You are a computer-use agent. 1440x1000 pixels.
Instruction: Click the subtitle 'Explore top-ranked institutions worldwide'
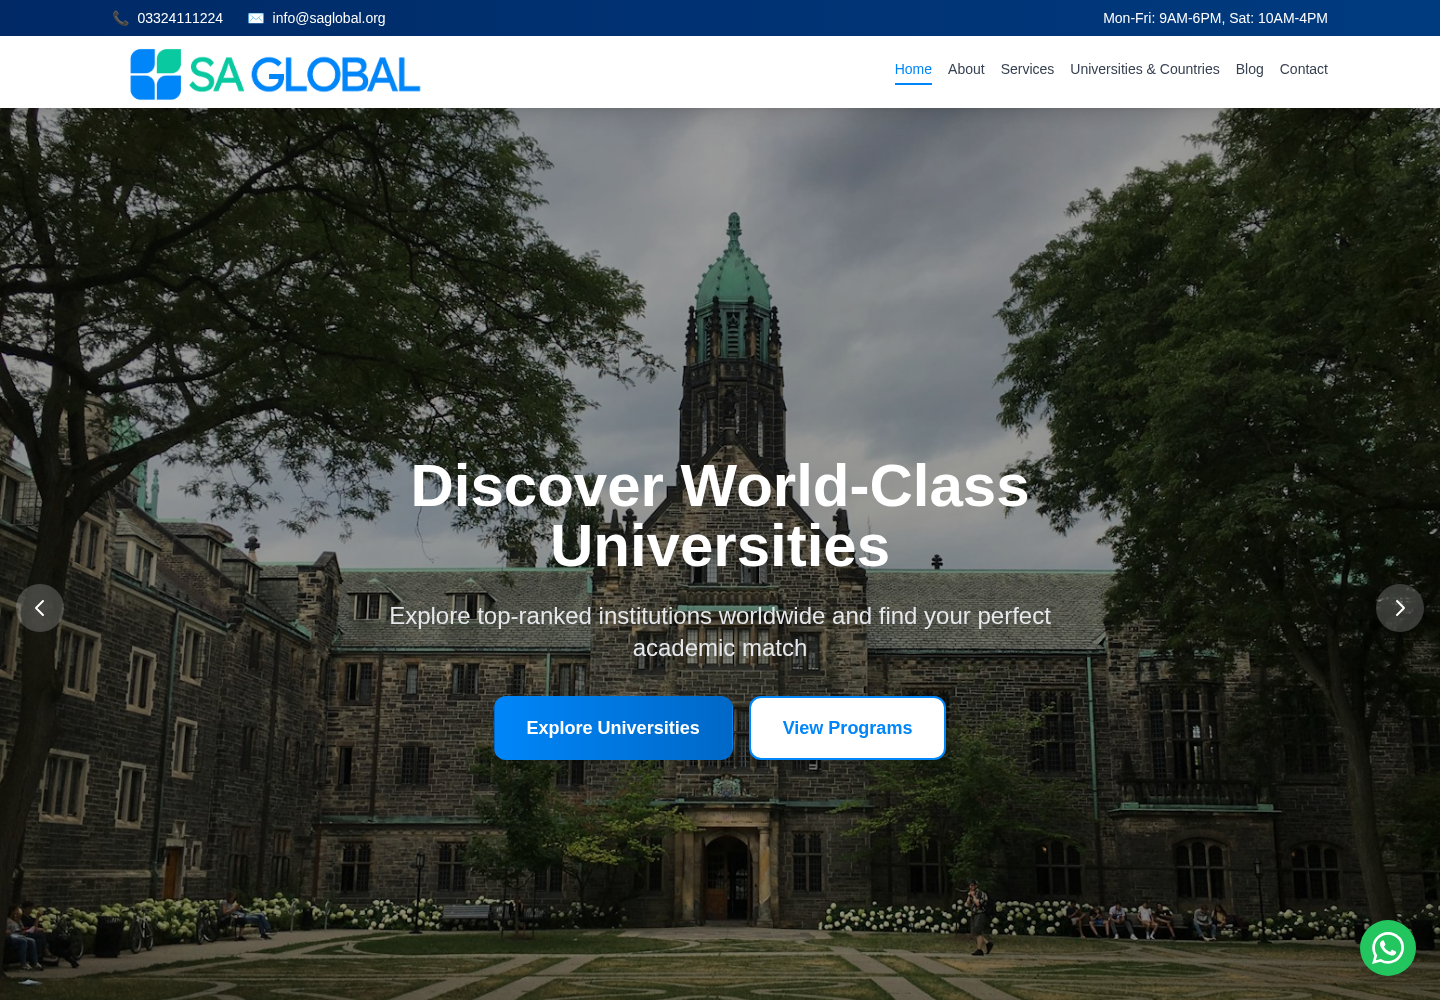[x=720, y=632]
